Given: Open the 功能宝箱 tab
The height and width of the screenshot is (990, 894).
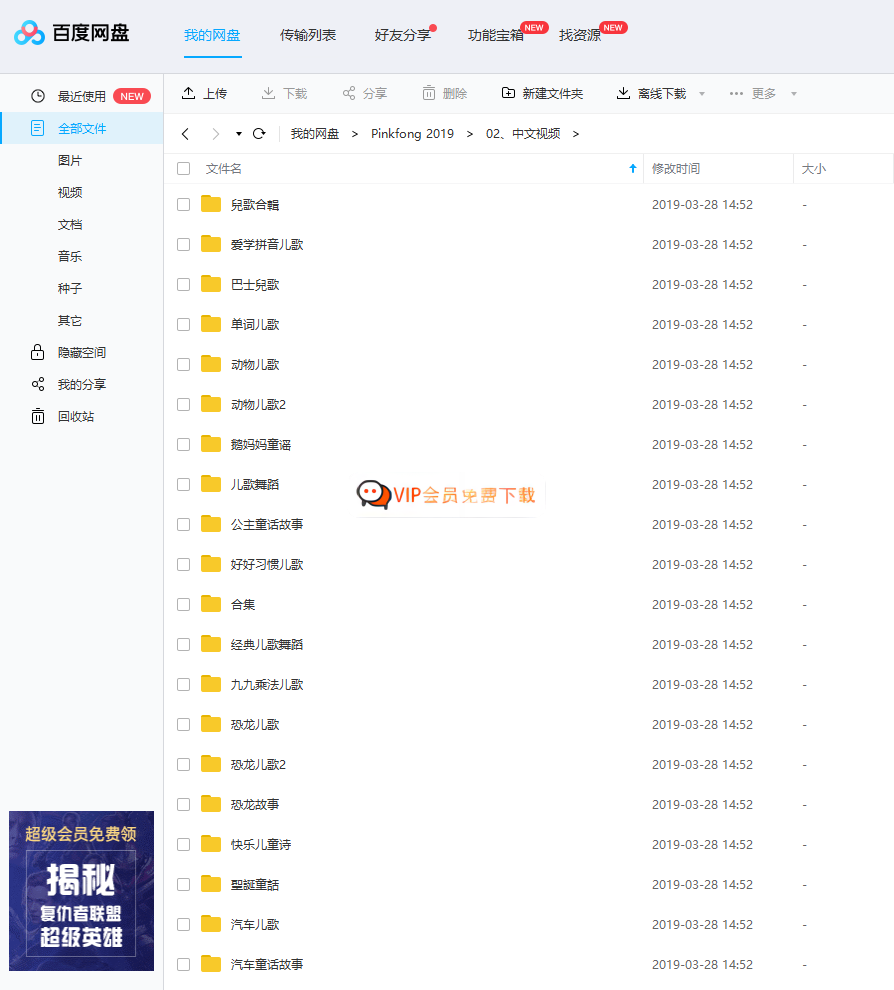Looking at the screenshot, I should point(496,35).
